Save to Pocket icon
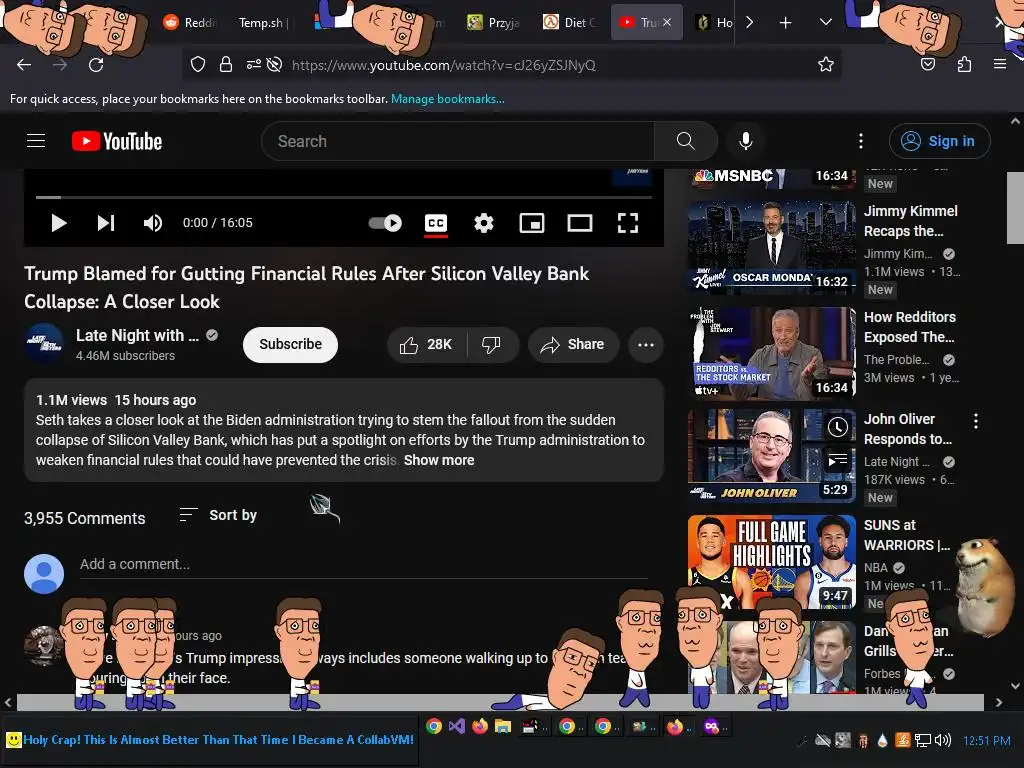Image resolution: width=1024 pixels, height=768 pixels. (927, 65)
